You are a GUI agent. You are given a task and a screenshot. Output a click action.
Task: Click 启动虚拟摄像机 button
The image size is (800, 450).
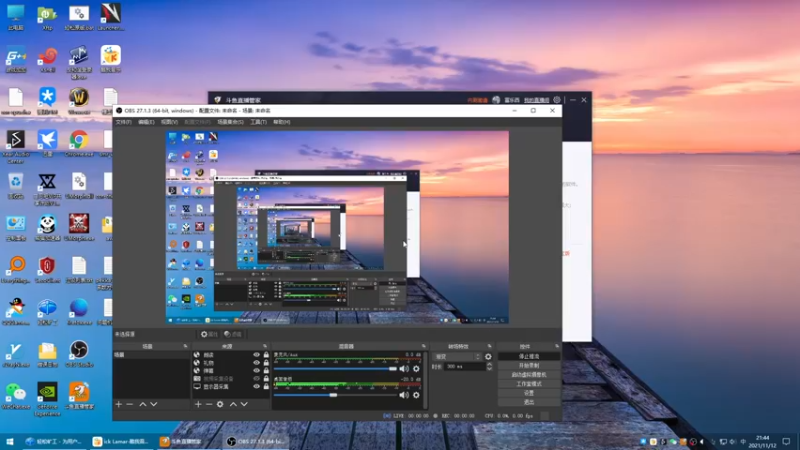(529, 374)
